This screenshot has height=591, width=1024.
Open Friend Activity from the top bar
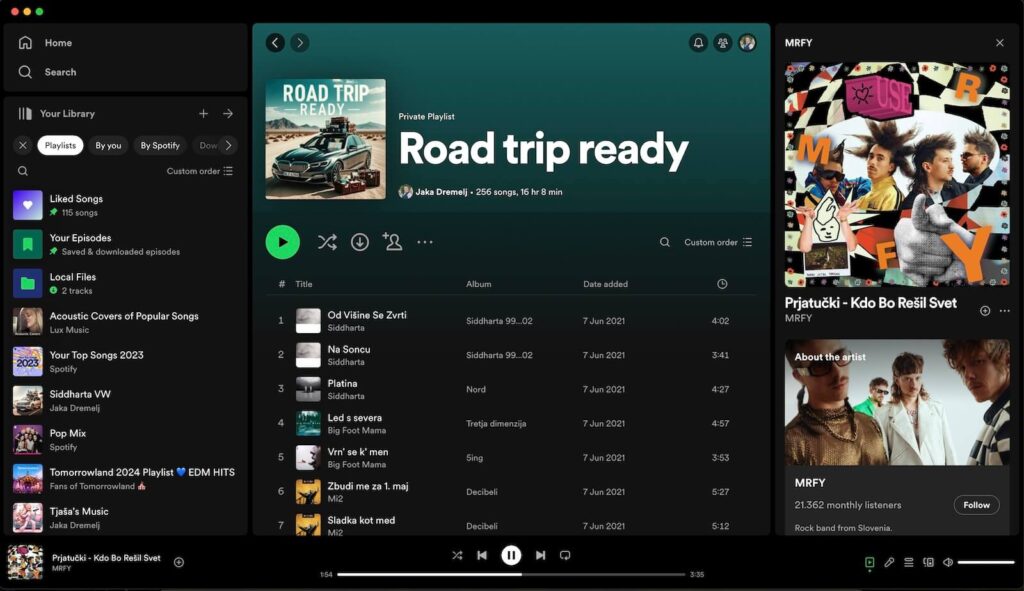pyautogui.click(x=722, y=43)
